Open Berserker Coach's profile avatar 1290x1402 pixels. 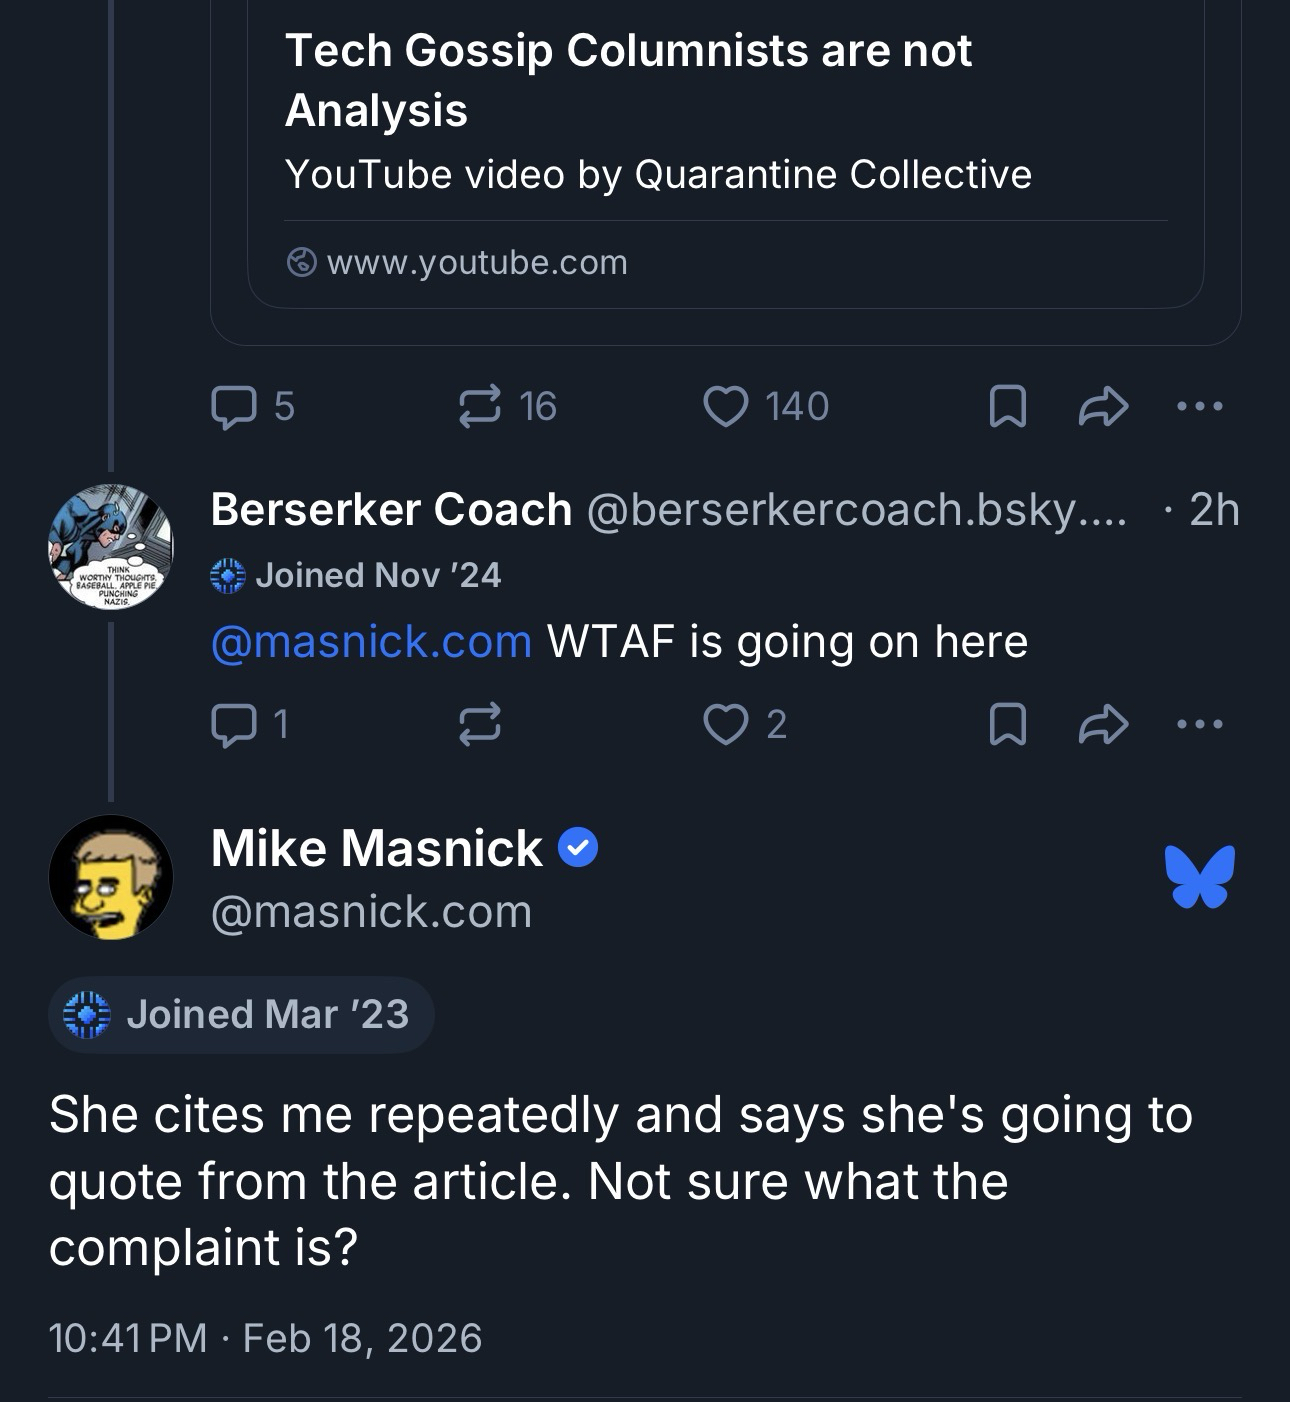click(x=110, y=547)
